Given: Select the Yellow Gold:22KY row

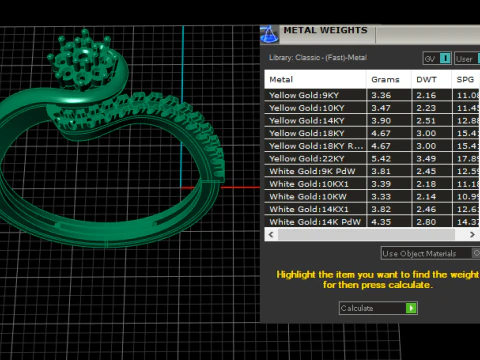Looking at the screenshot, I should click(372, 158).
